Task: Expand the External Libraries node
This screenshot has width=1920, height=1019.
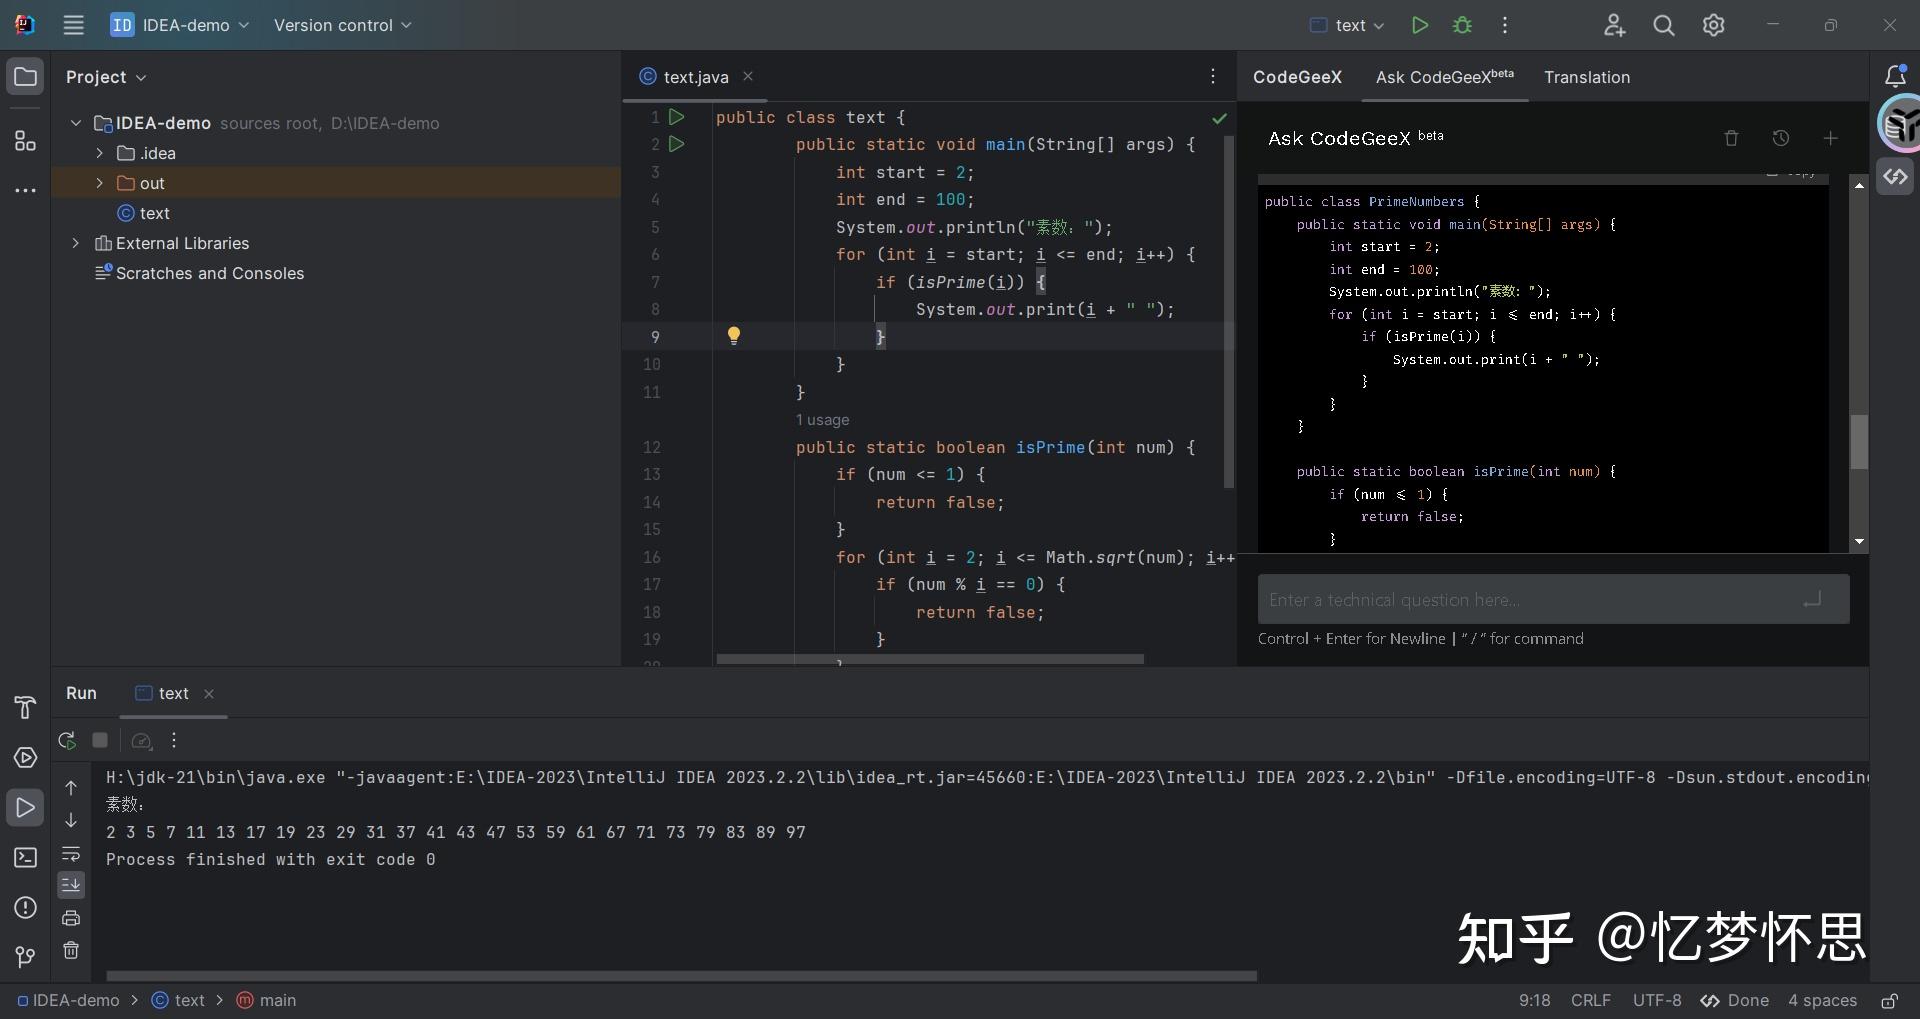Action: tap(76, 243)
